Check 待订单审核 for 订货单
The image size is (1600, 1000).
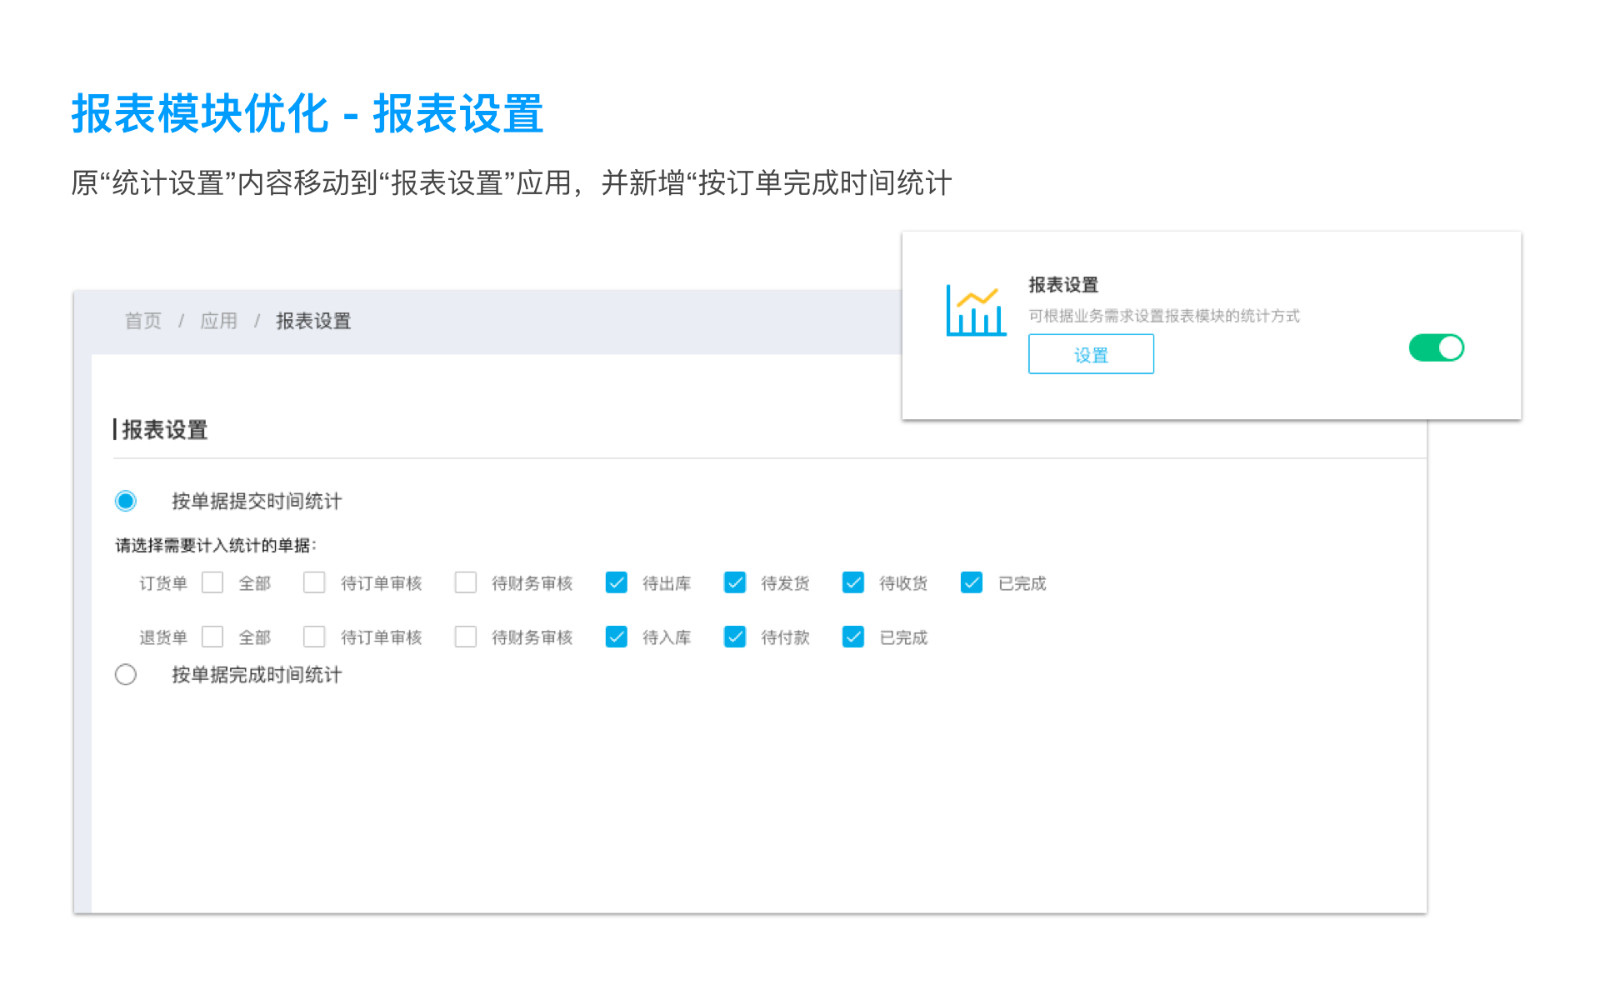(314, 583)
